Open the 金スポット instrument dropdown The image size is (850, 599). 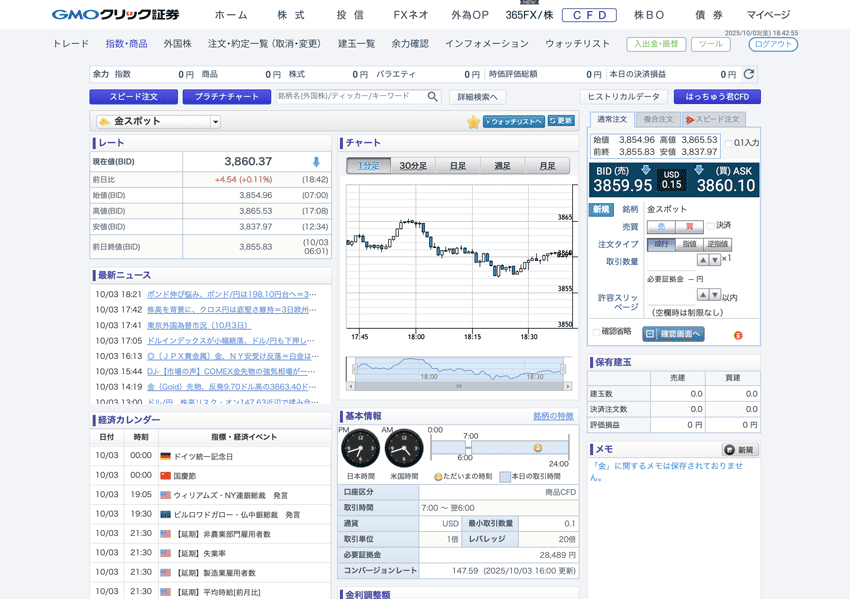point(215,122)
